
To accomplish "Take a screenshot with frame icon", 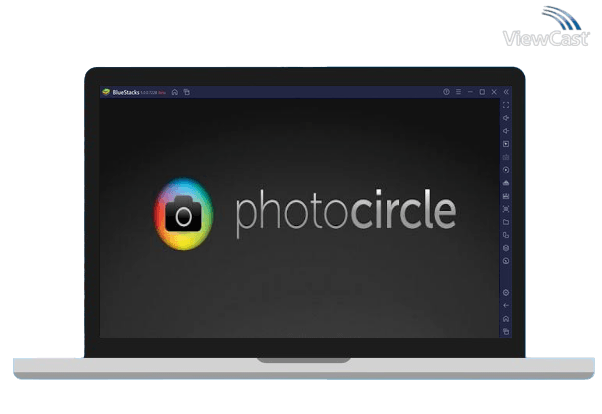I will click(506, 209).
